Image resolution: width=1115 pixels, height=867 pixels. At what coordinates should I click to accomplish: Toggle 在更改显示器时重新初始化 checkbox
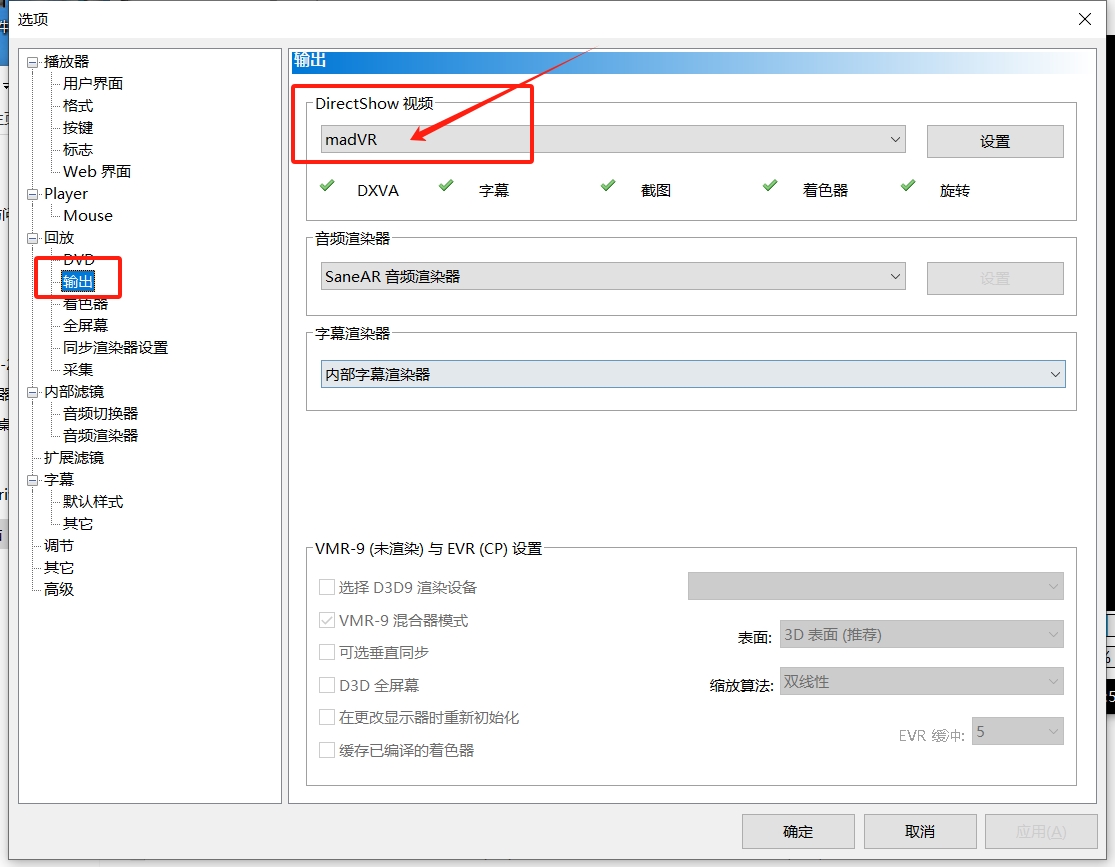pyautogui.click(x=327, y=717)
